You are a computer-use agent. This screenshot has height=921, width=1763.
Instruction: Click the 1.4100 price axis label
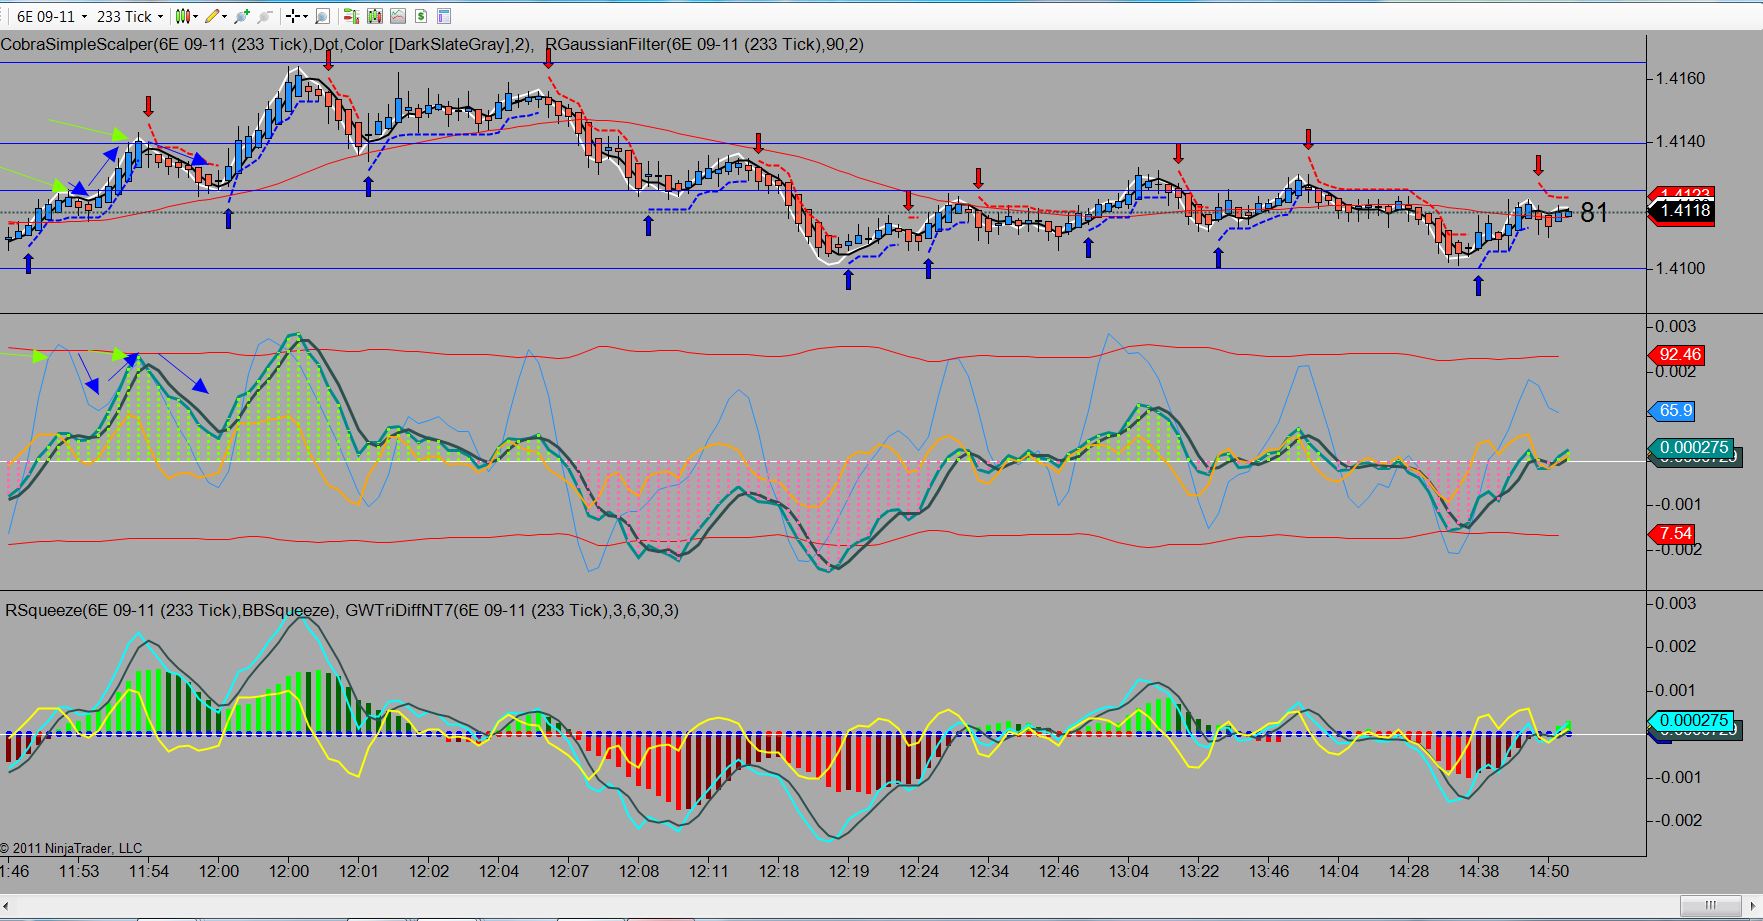pyautogui.click(x=1681, y=268)
